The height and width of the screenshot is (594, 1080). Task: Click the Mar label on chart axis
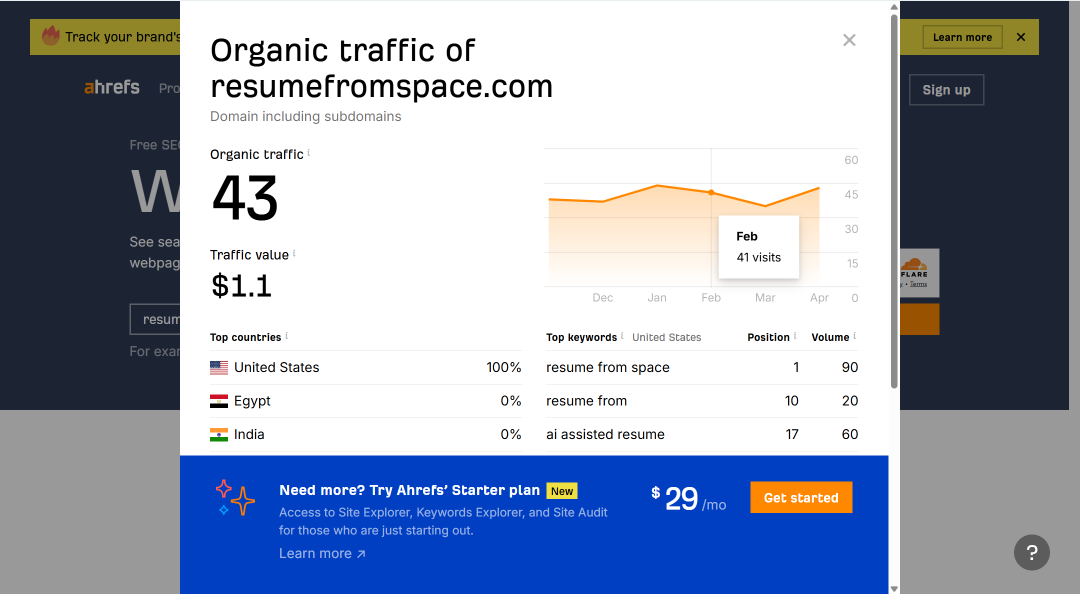tap(765, 298)
